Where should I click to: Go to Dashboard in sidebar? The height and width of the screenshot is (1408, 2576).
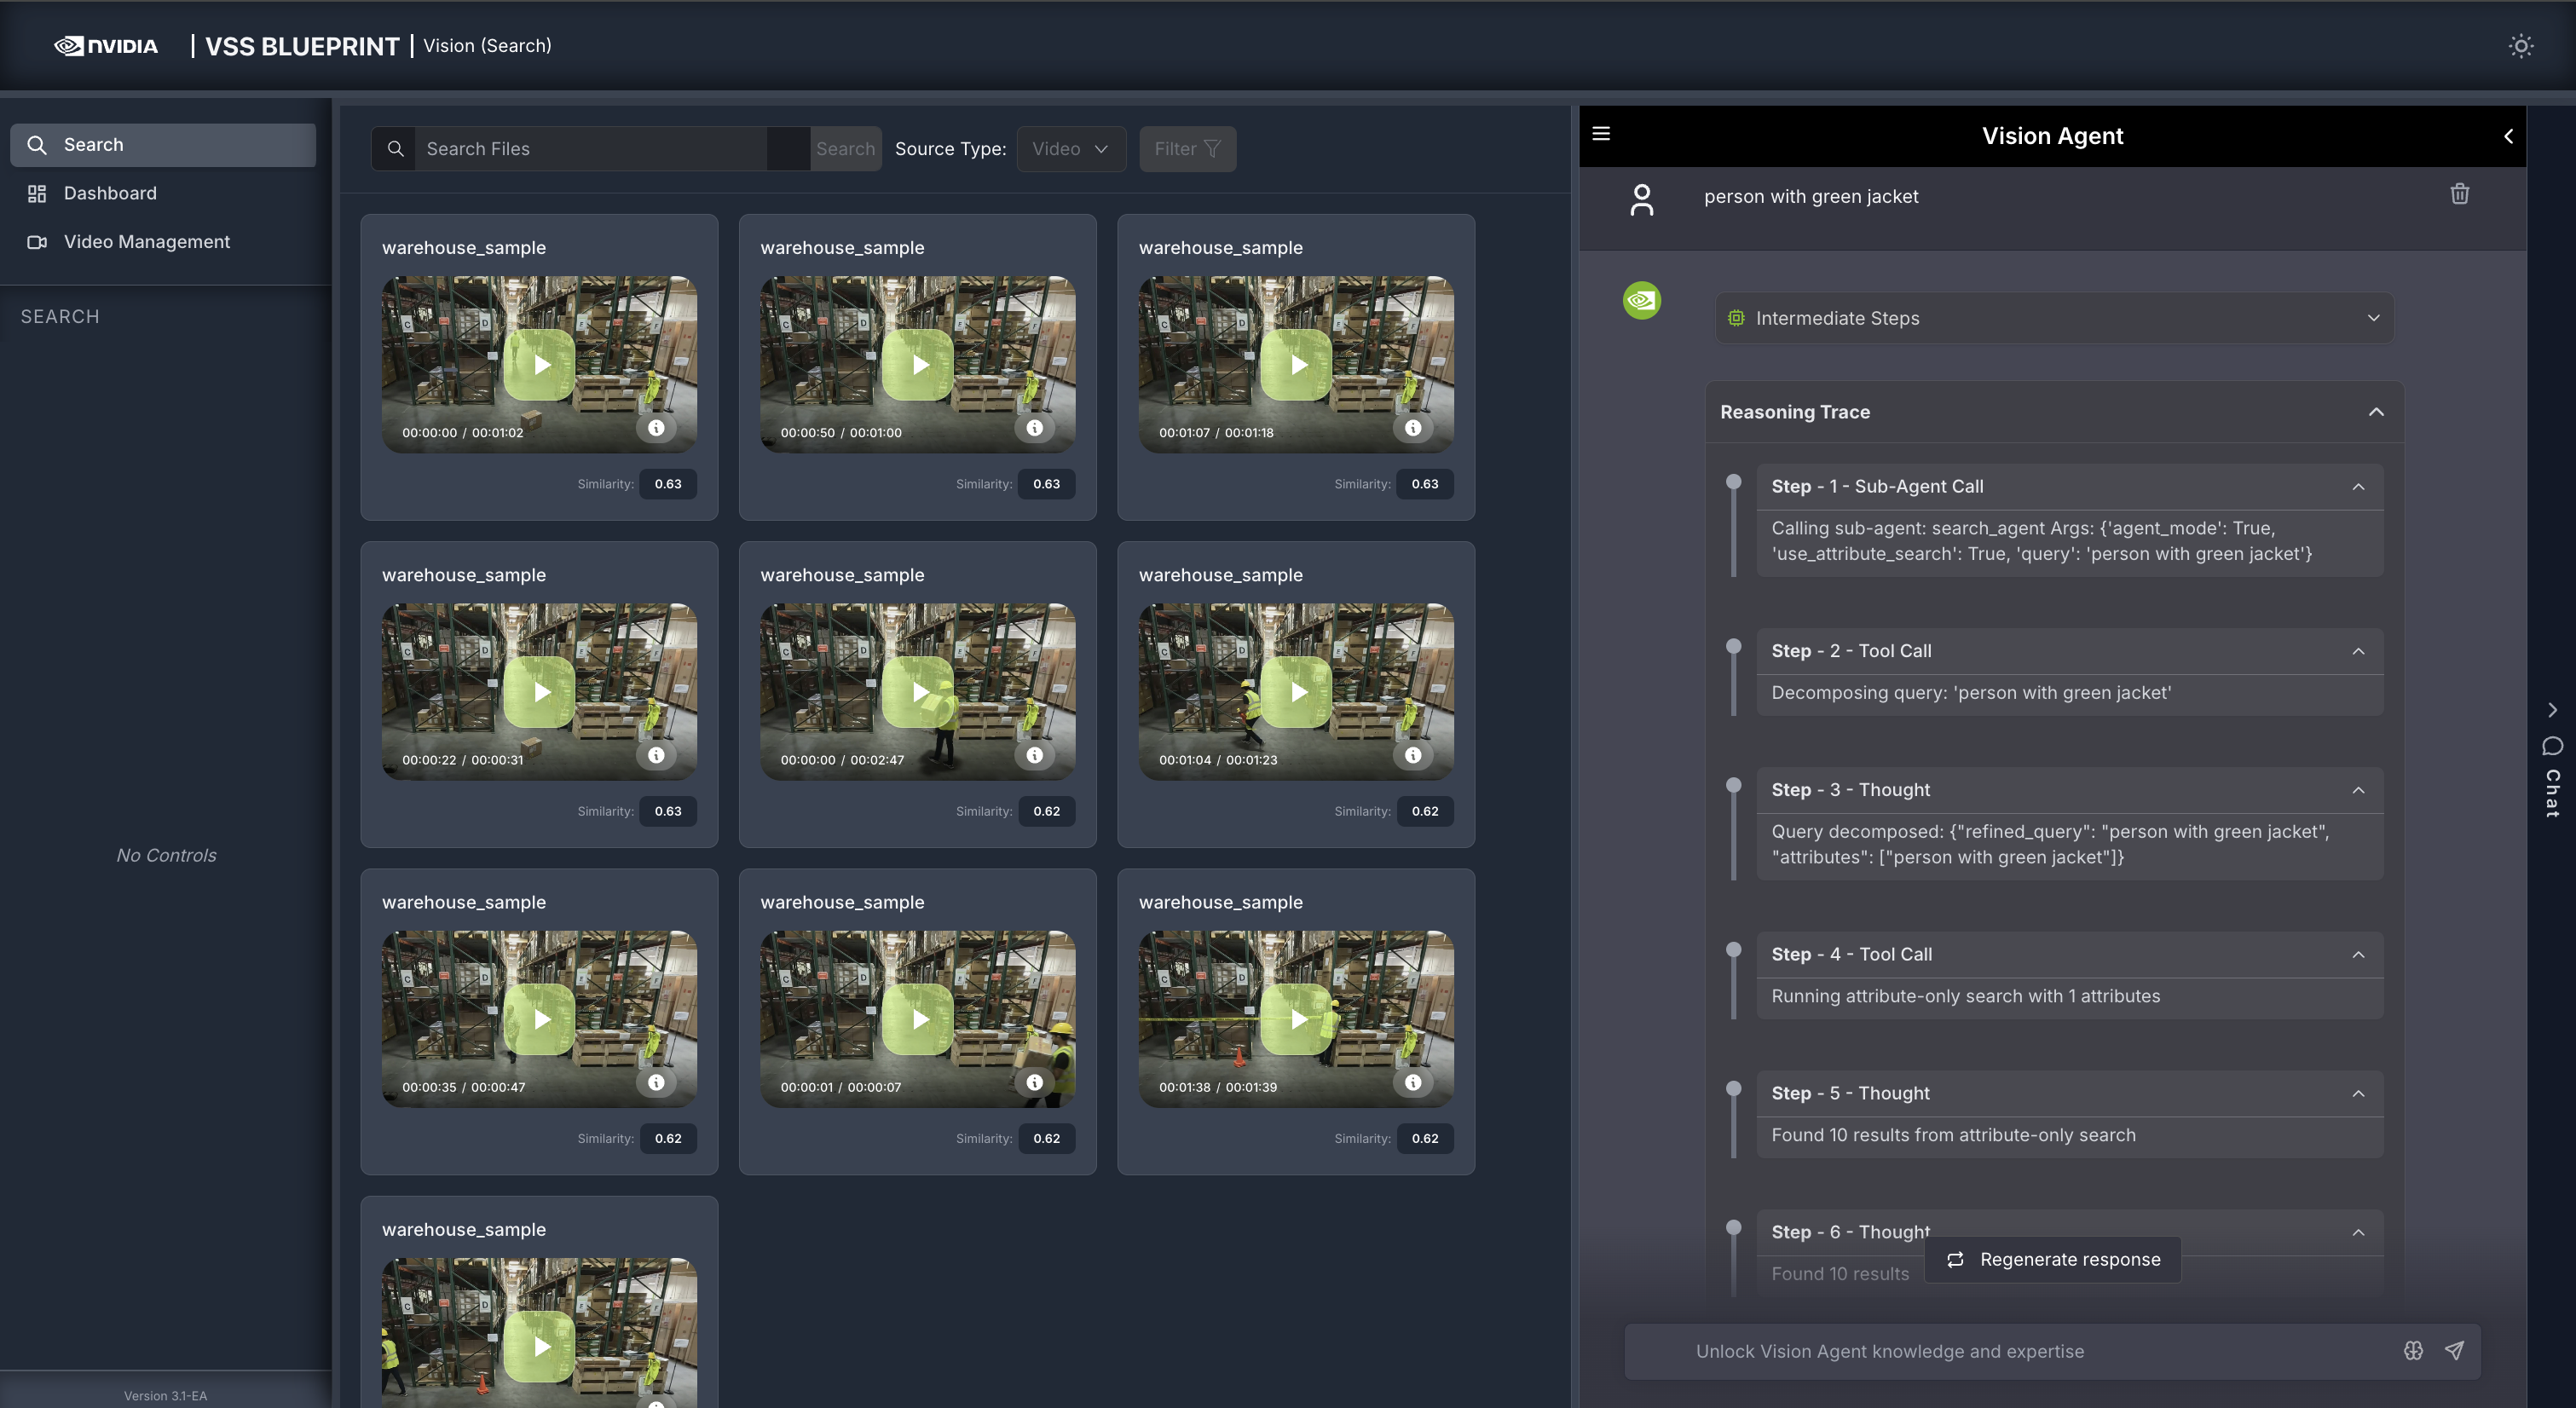coord(110,193)
